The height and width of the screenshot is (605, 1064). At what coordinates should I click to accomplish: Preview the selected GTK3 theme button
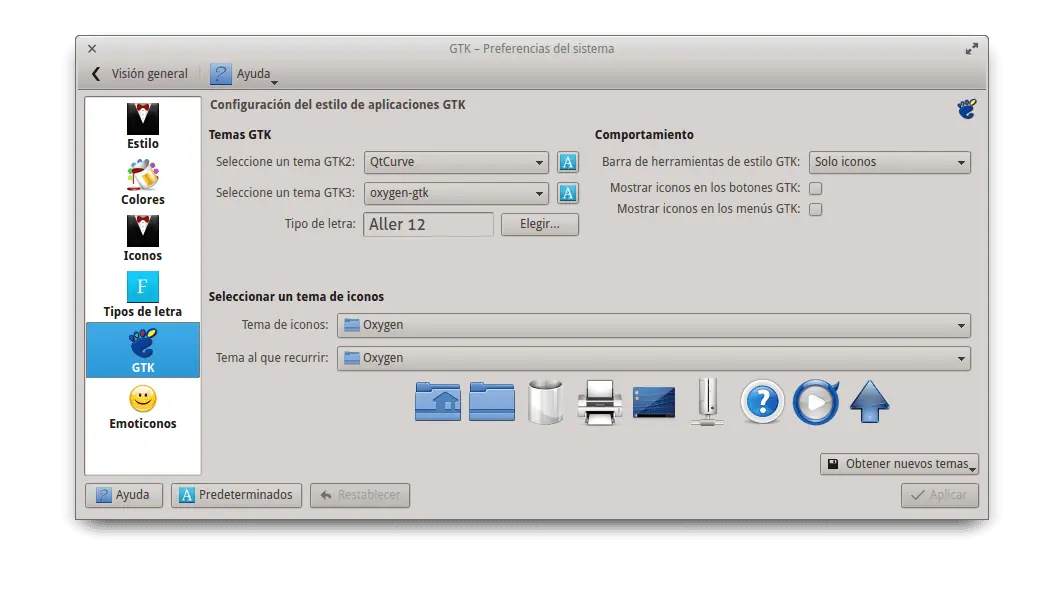568,193
